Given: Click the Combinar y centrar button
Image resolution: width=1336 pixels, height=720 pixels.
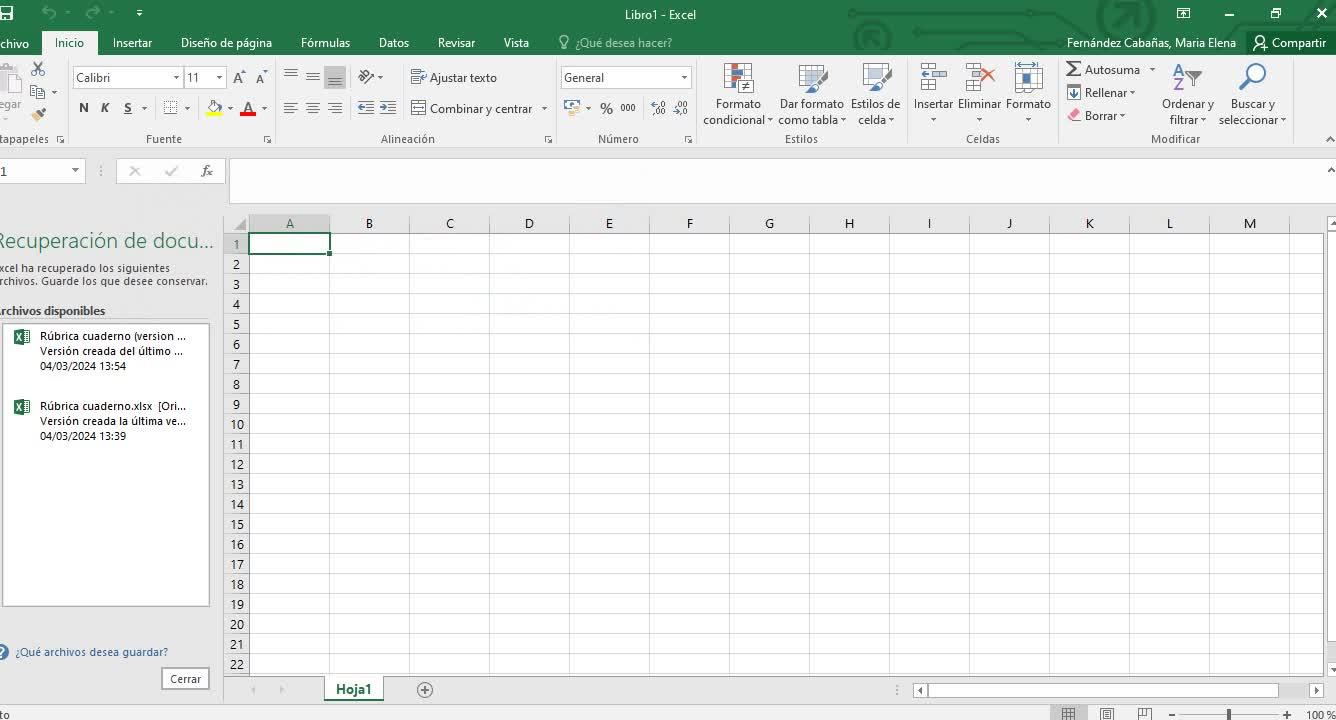Looking at the screenshot, I should [x=472, y=108].
